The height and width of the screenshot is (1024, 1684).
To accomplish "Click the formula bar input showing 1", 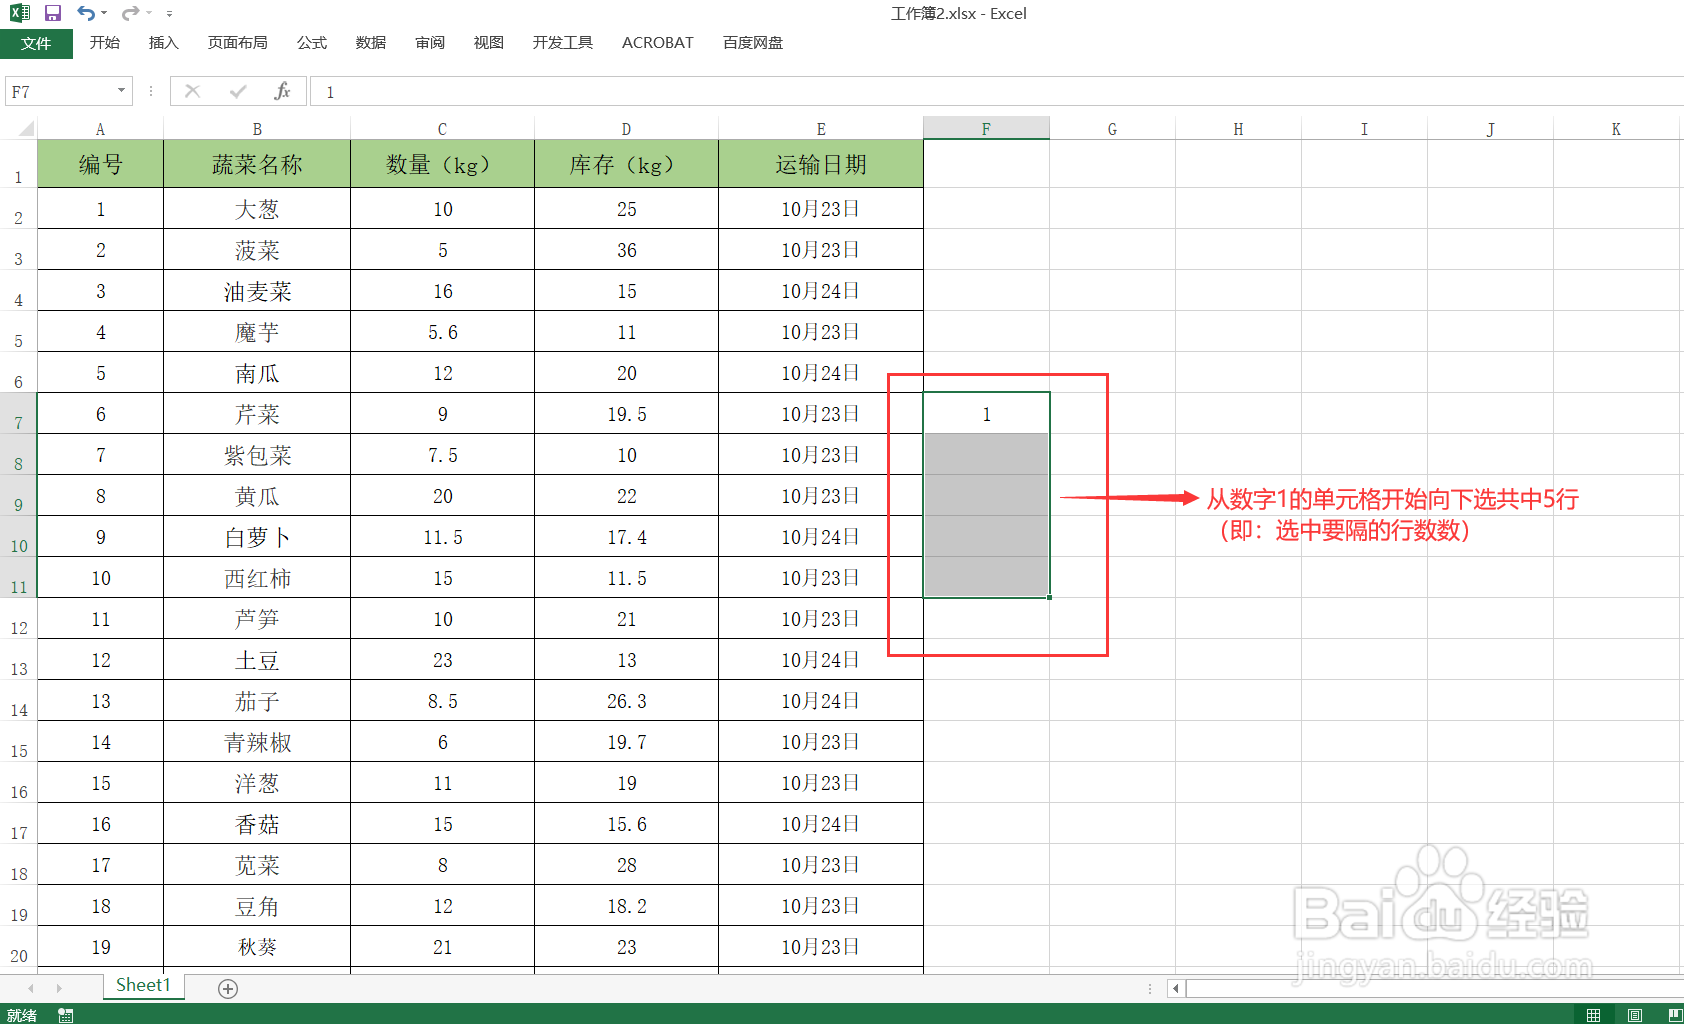I will point(996,92).
